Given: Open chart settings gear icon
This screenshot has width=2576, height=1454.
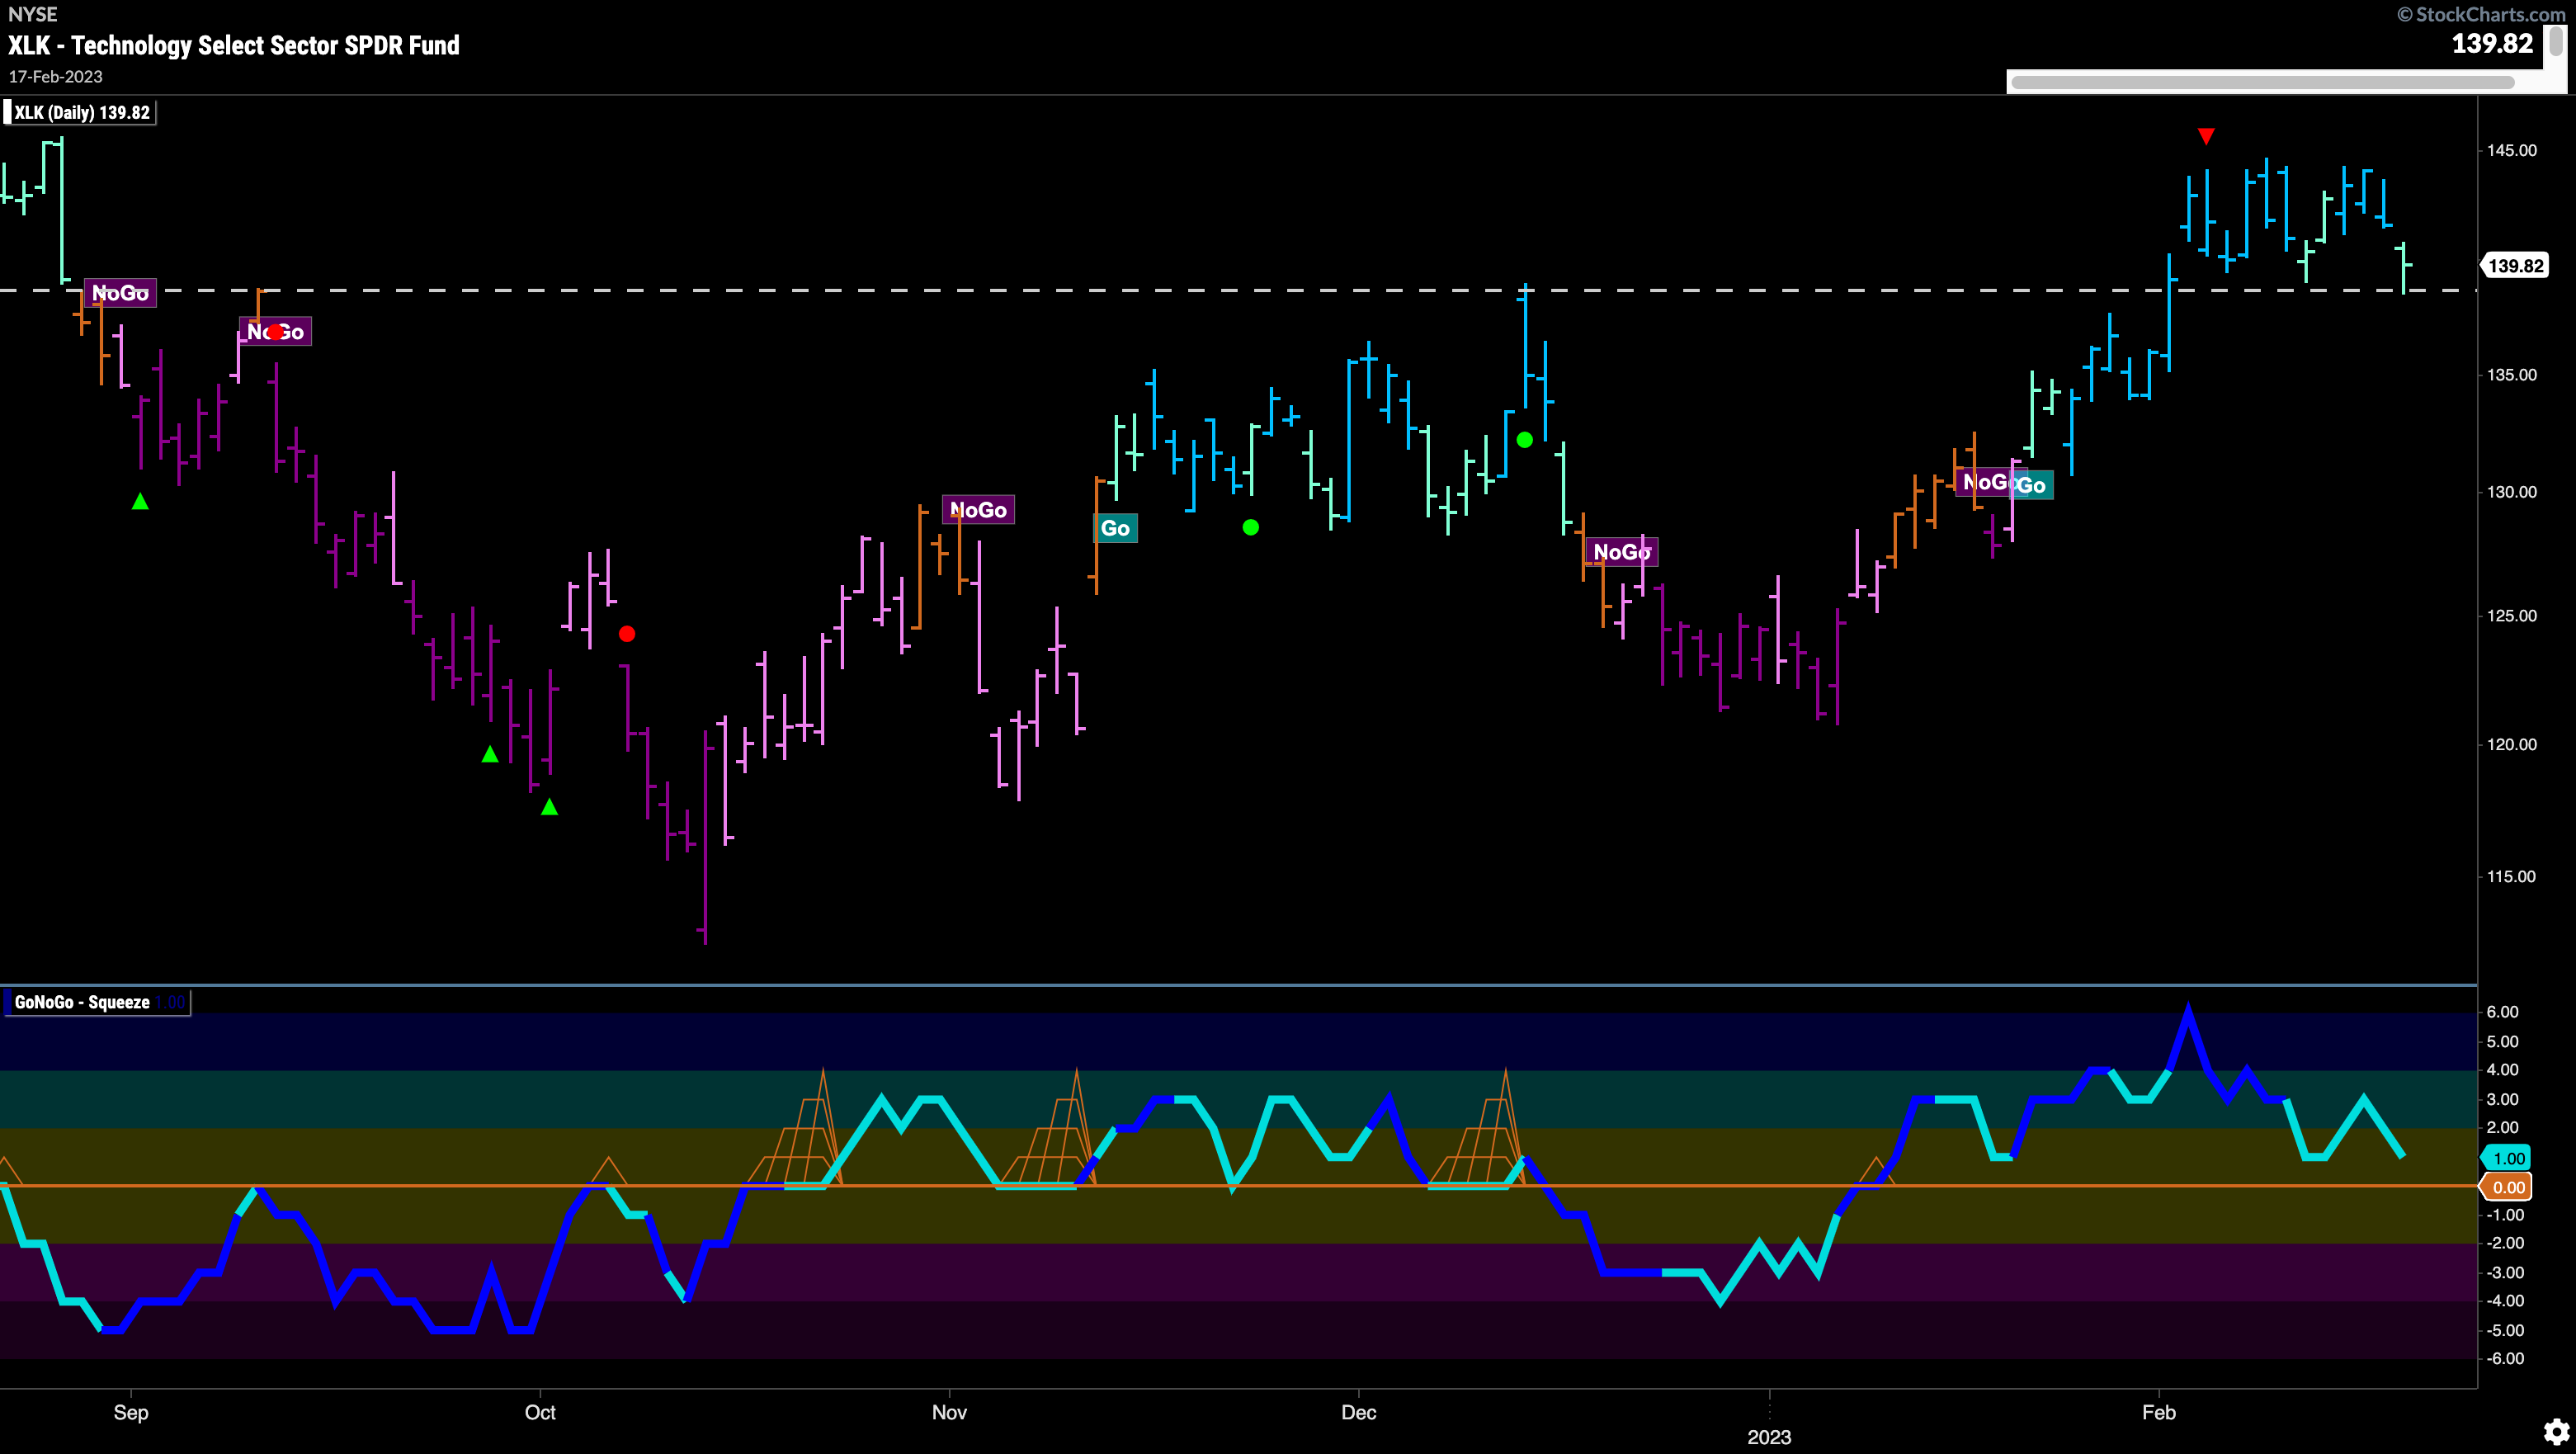Looking at the screenshot, I should [x=2556, y=1430].
